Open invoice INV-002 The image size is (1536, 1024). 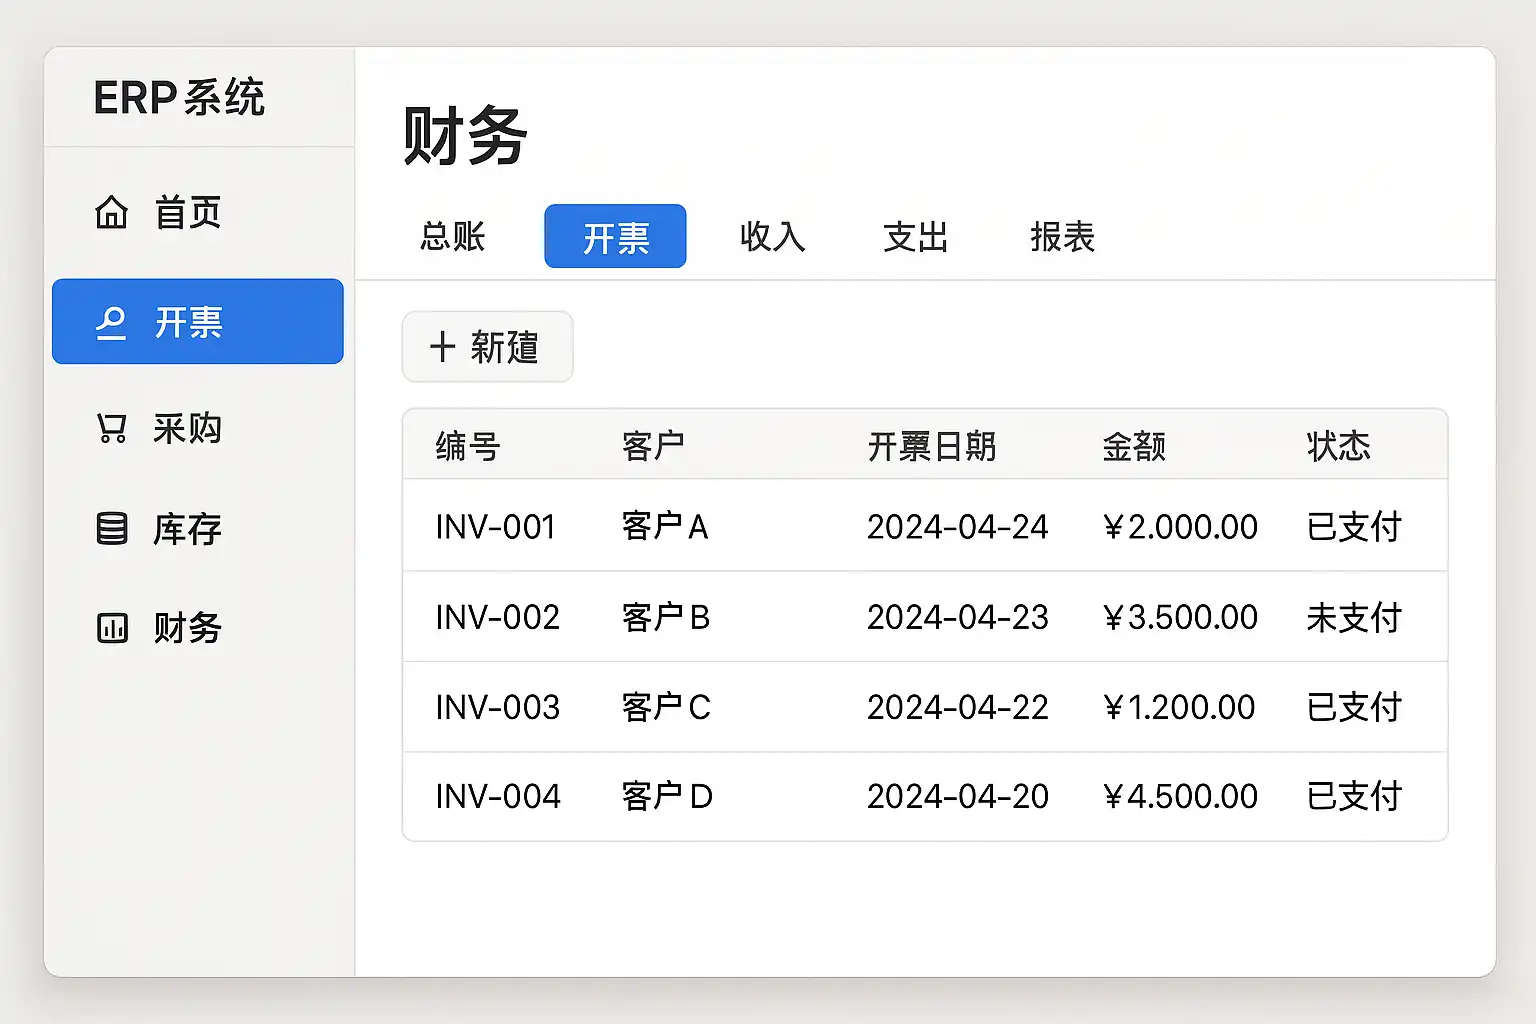coord(497,617)
